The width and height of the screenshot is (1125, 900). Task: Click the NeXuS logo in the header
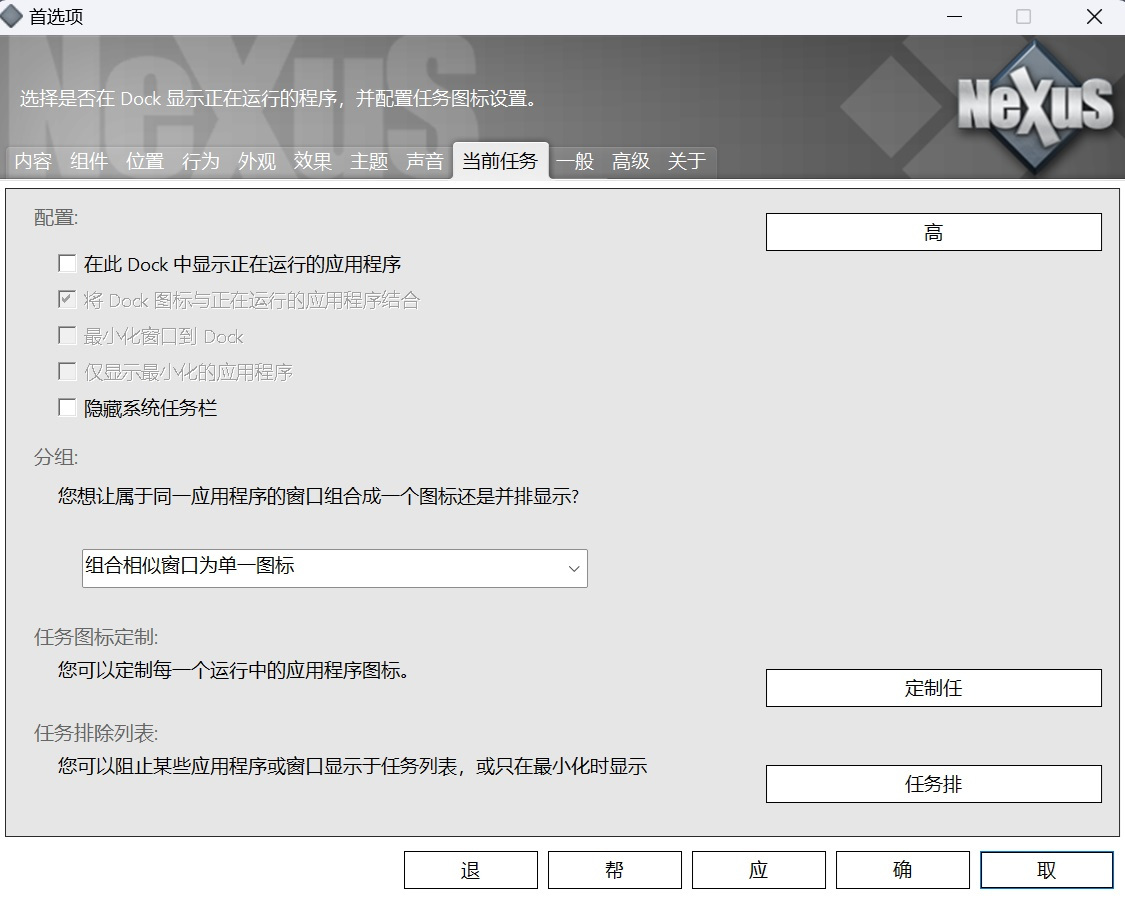[1034, 105]
